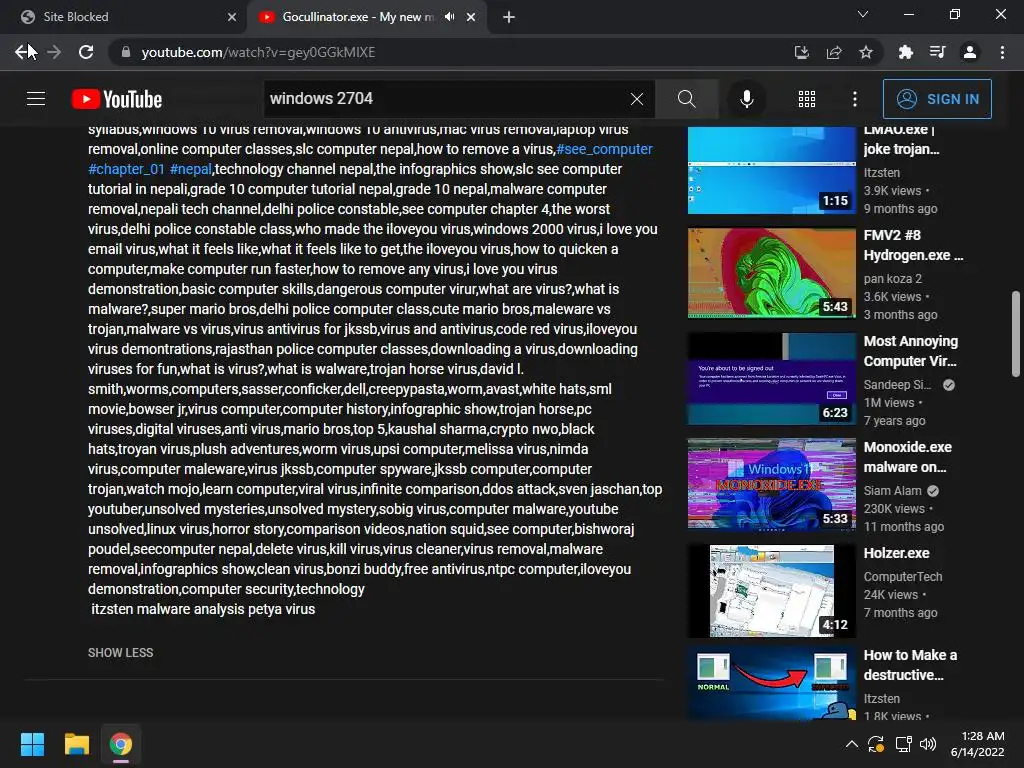
Task: Click the FMV2 #8 Hydrogen.exe title
Action: point(913,245)
